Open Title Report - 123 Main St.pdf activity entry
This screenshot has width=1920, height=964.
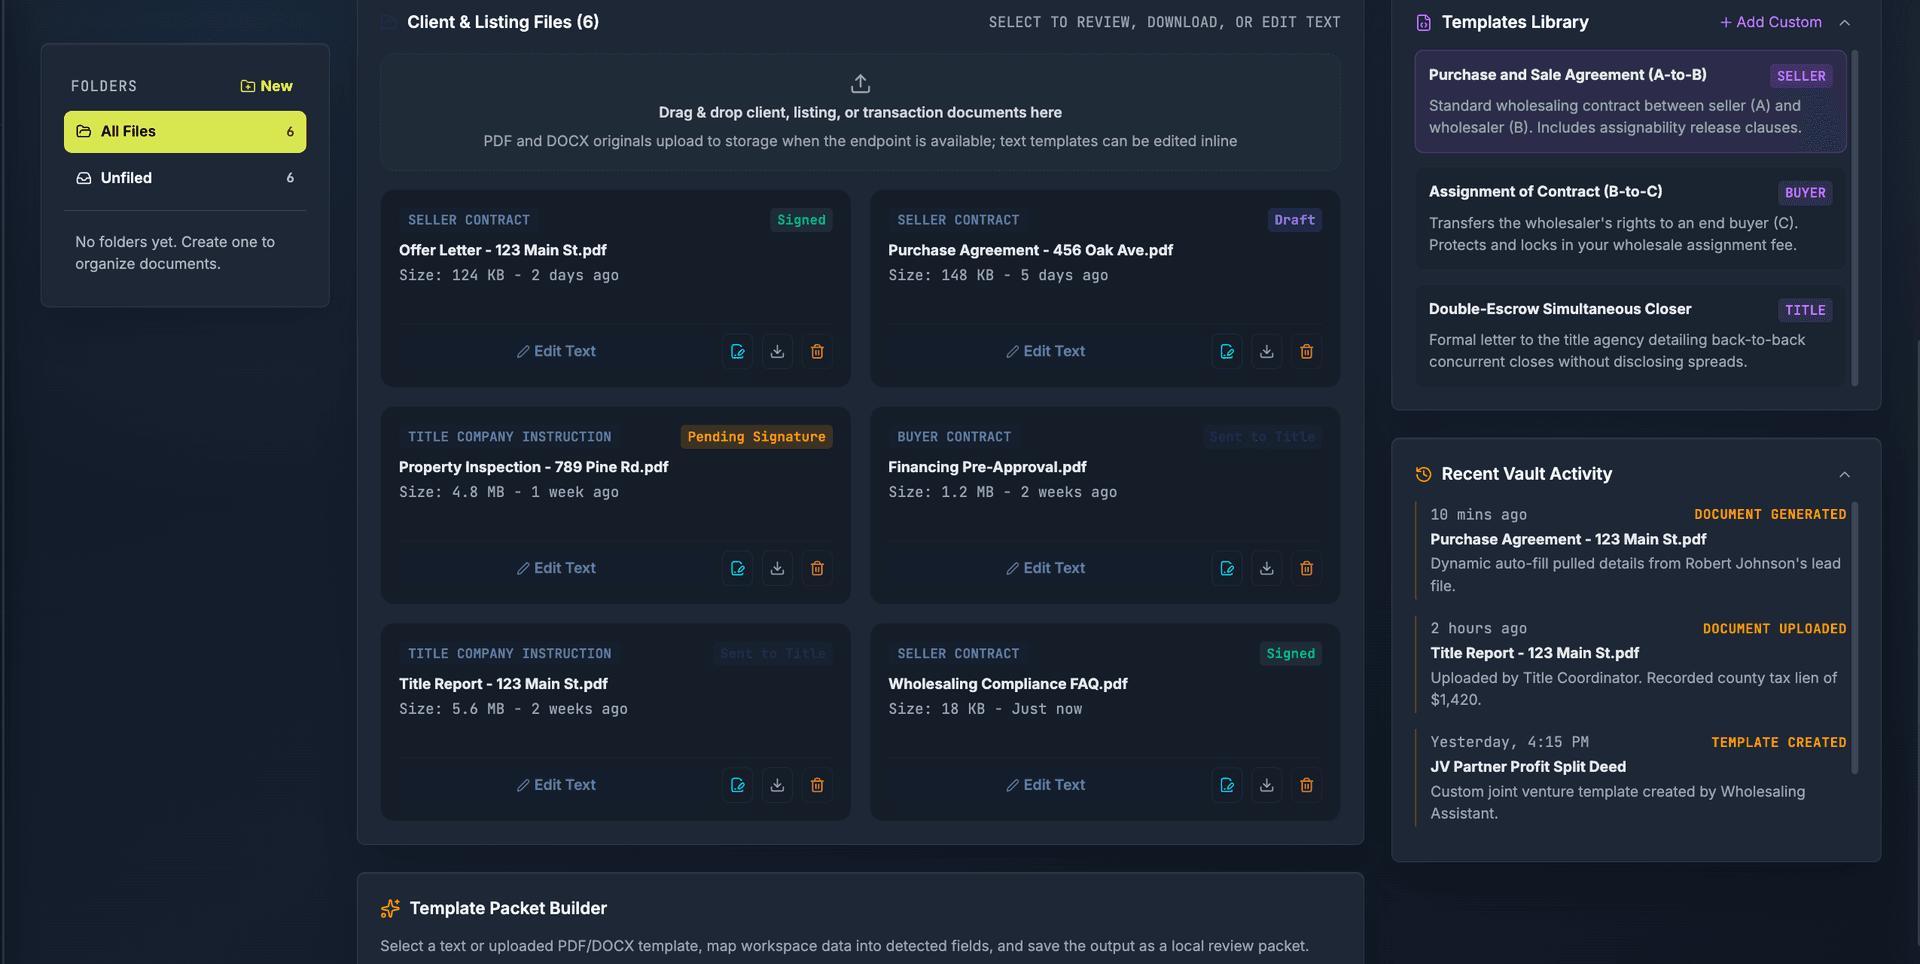pos(1632,663)
